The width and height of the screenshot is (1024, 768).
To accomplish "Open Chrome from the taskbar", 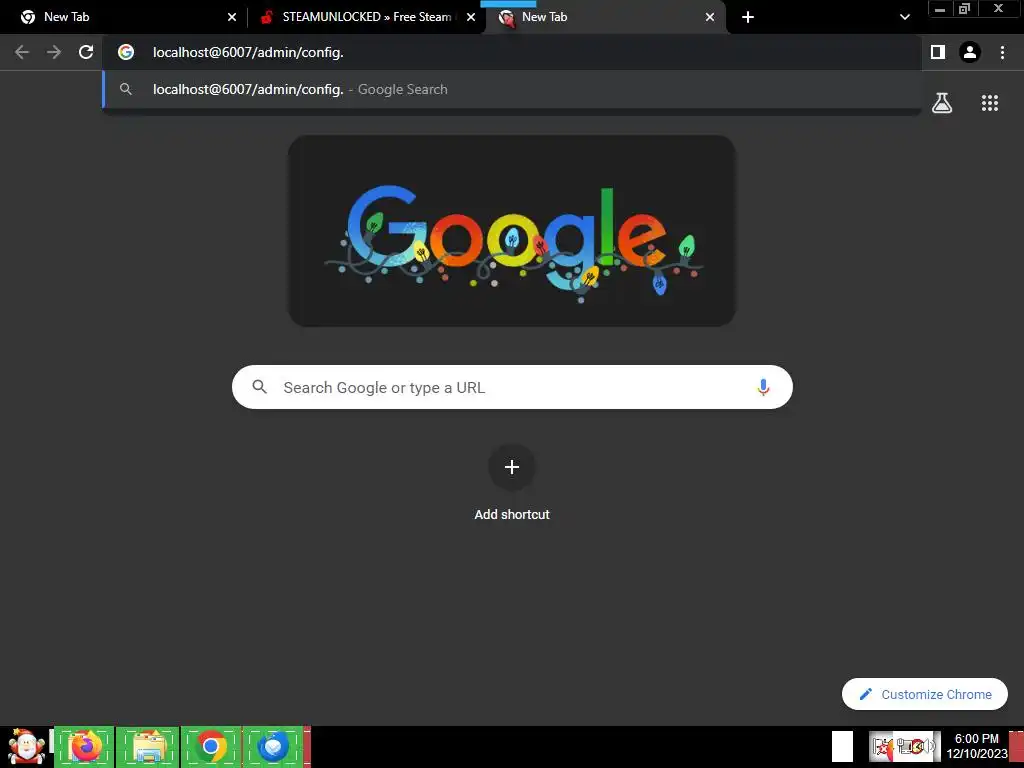I will coord(210,746).
